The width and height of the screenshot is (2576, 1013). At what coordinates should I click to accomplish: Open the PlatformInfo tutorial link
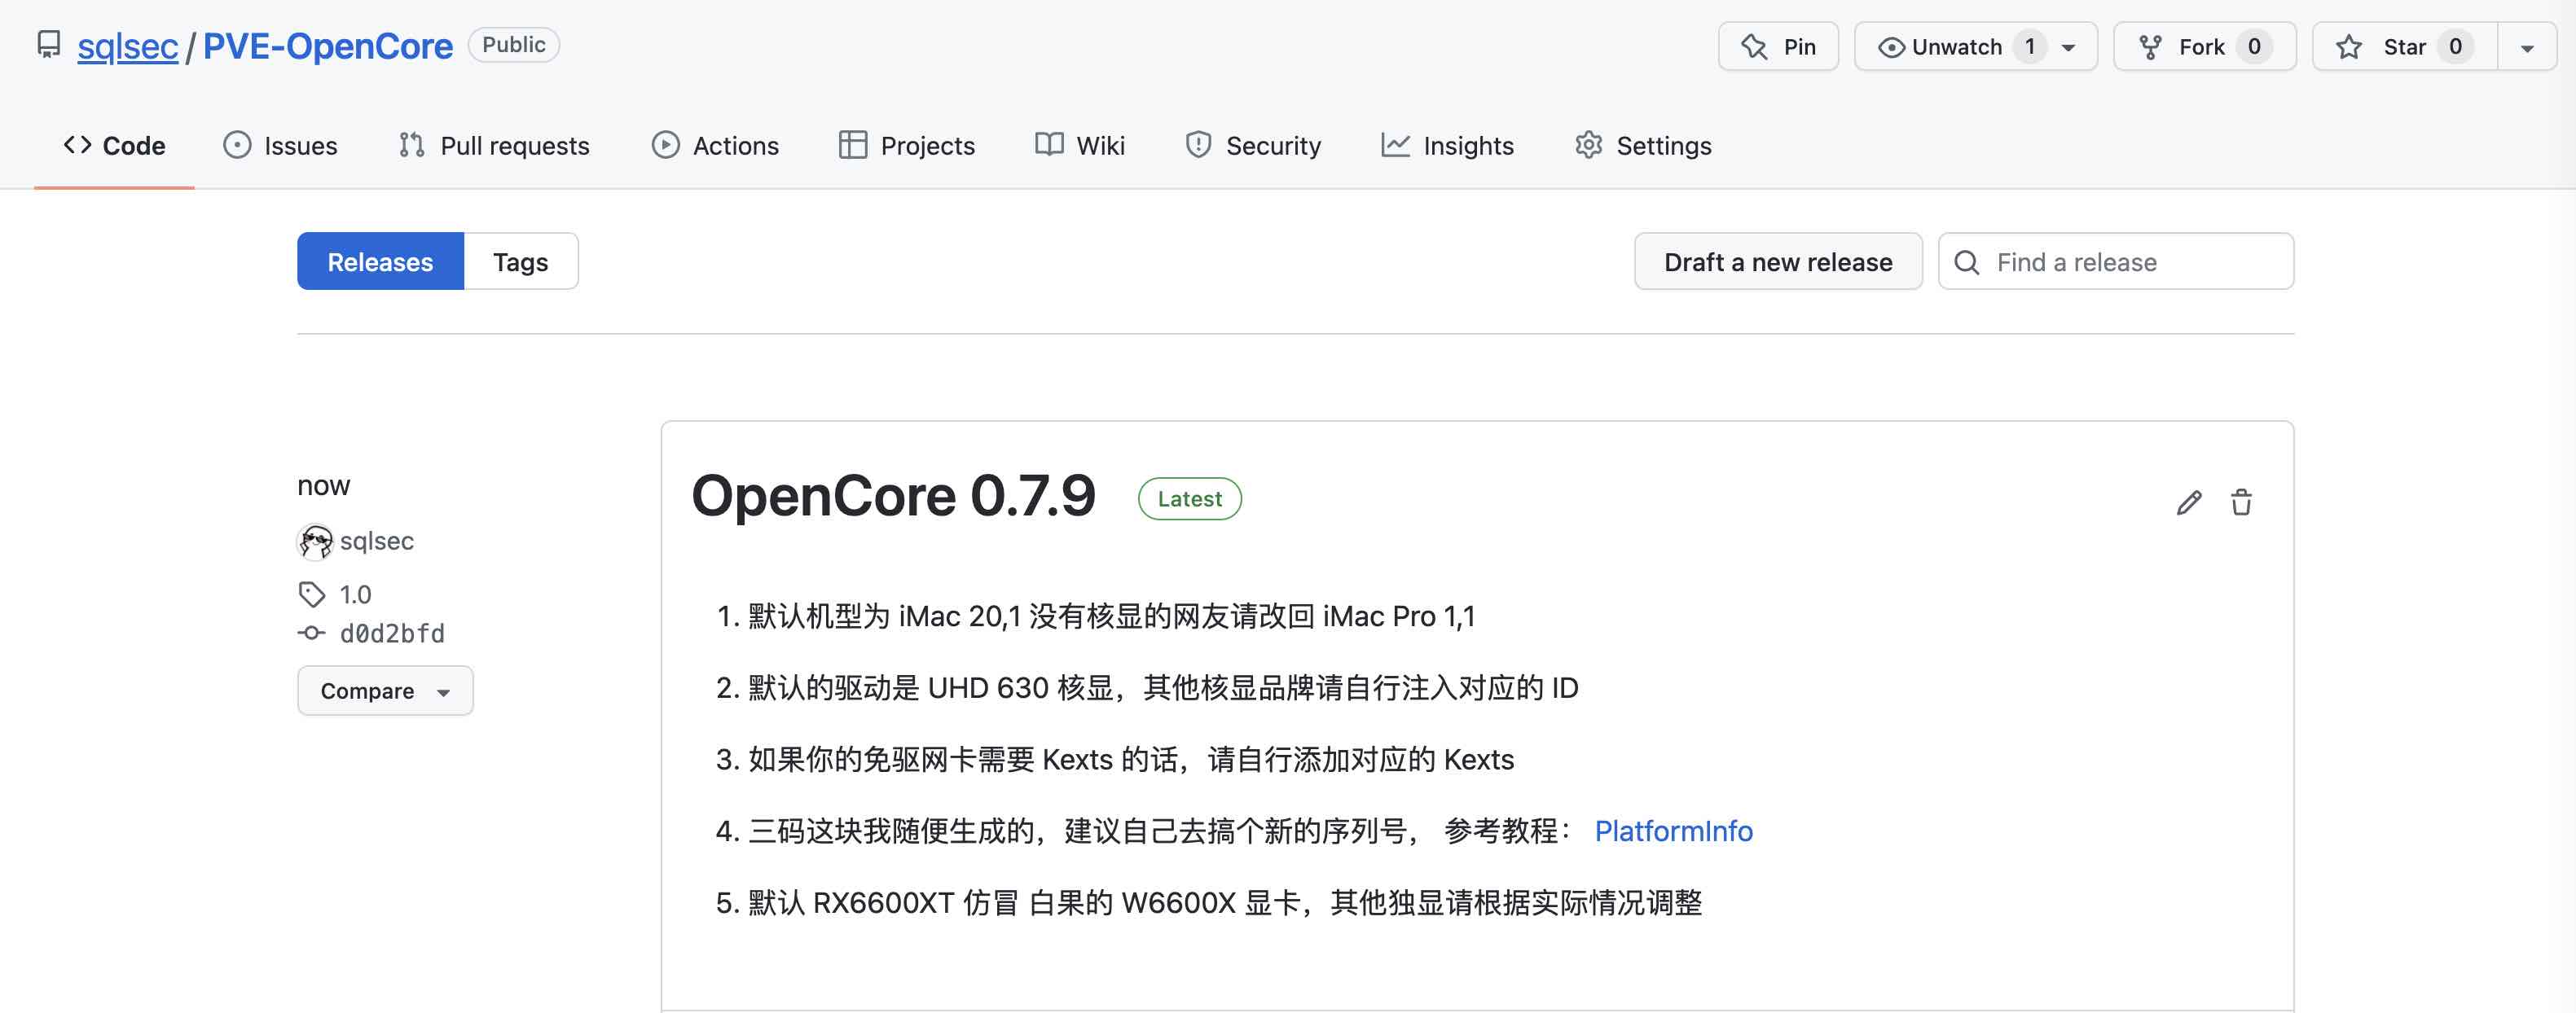click(1674, 831)
